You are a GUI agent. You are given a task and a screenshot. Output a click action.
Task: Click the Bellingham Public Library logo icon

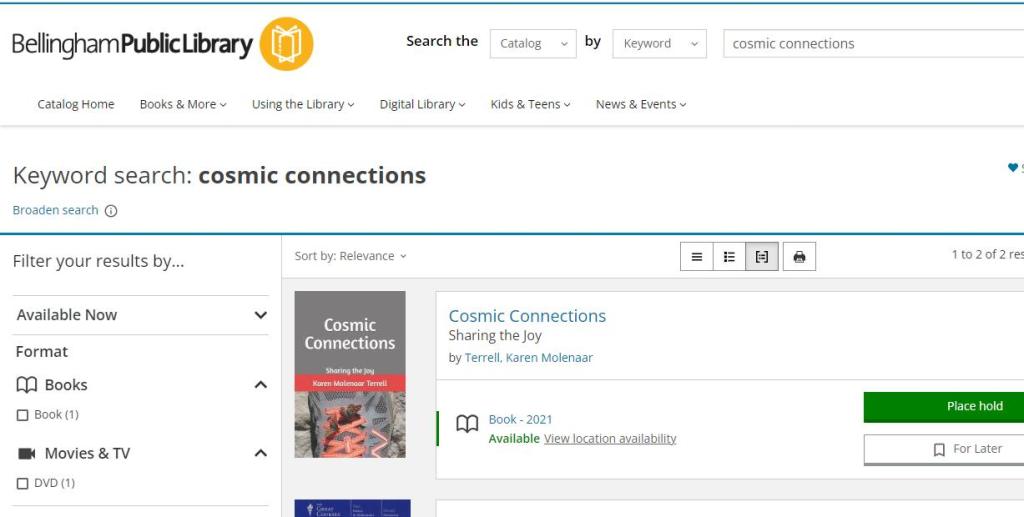(x=286, y=44)
